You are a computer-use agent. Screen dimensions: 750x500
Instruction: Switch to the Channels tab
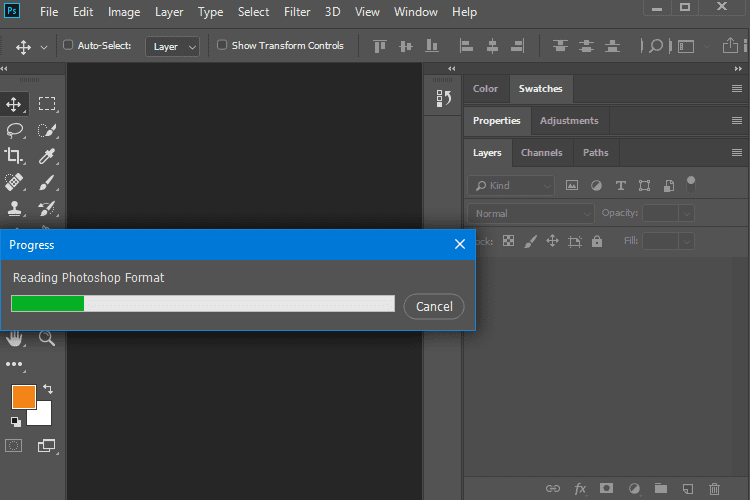(x=541, y=153)
